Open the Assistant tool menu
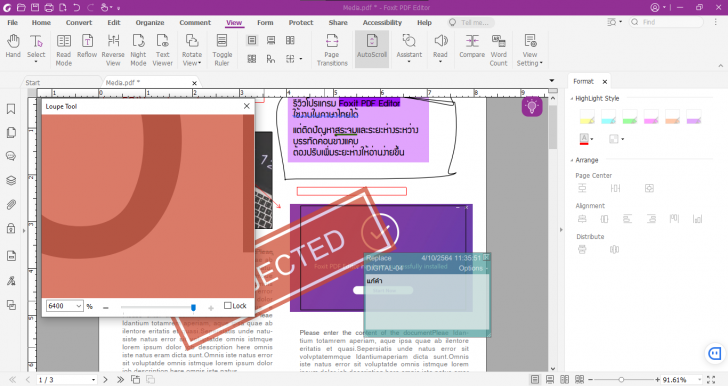Image resolution: width=728 pixels, height=386 pixels. click(x=409, y=48)
